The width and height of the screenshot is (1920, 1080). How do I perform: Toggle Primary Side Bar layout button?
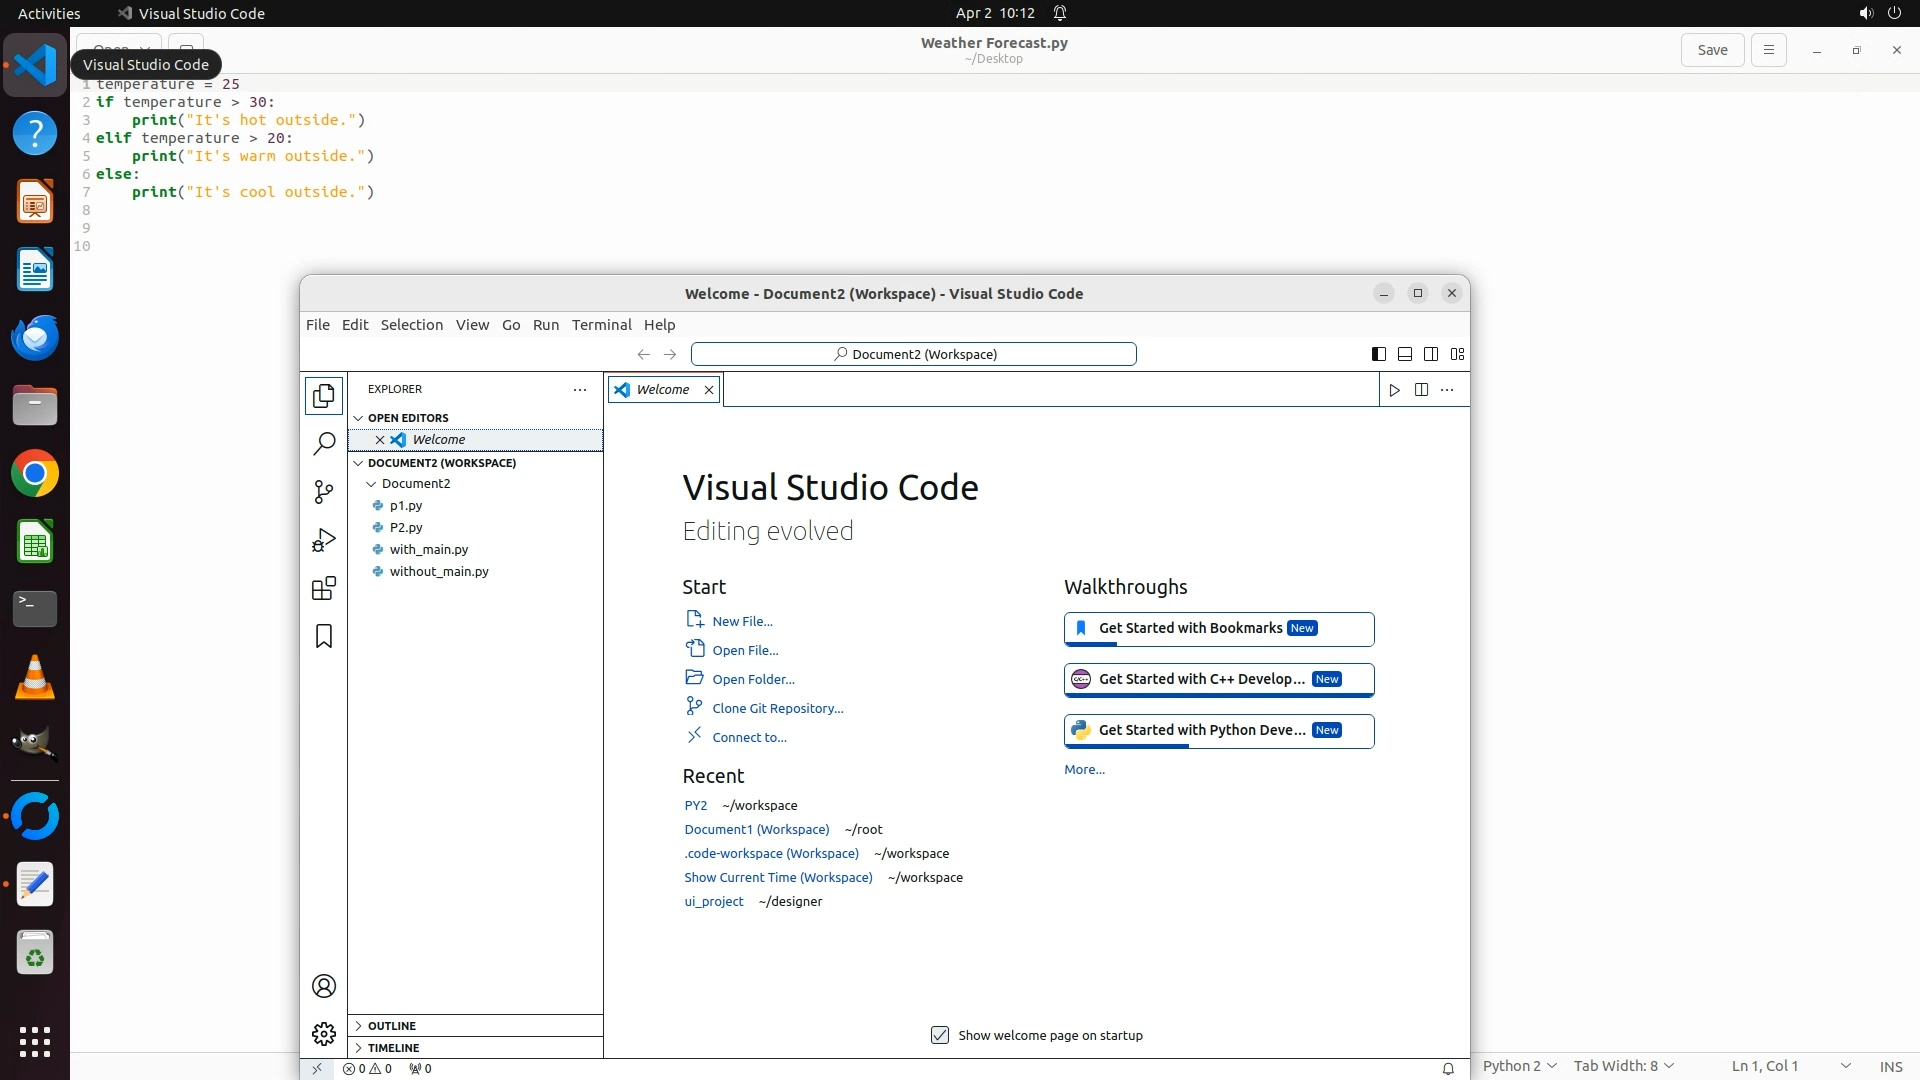[1378, 354]
